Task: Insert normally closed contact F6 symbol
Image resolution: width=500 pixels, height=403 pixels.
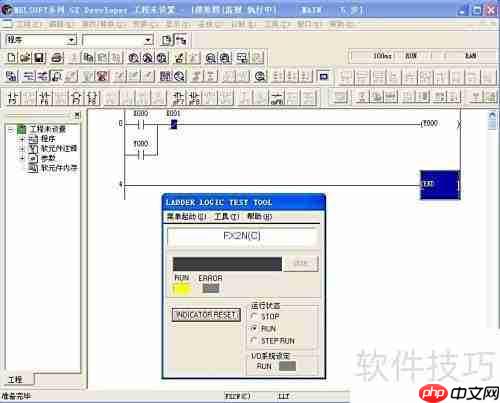Action: point(44,98)
